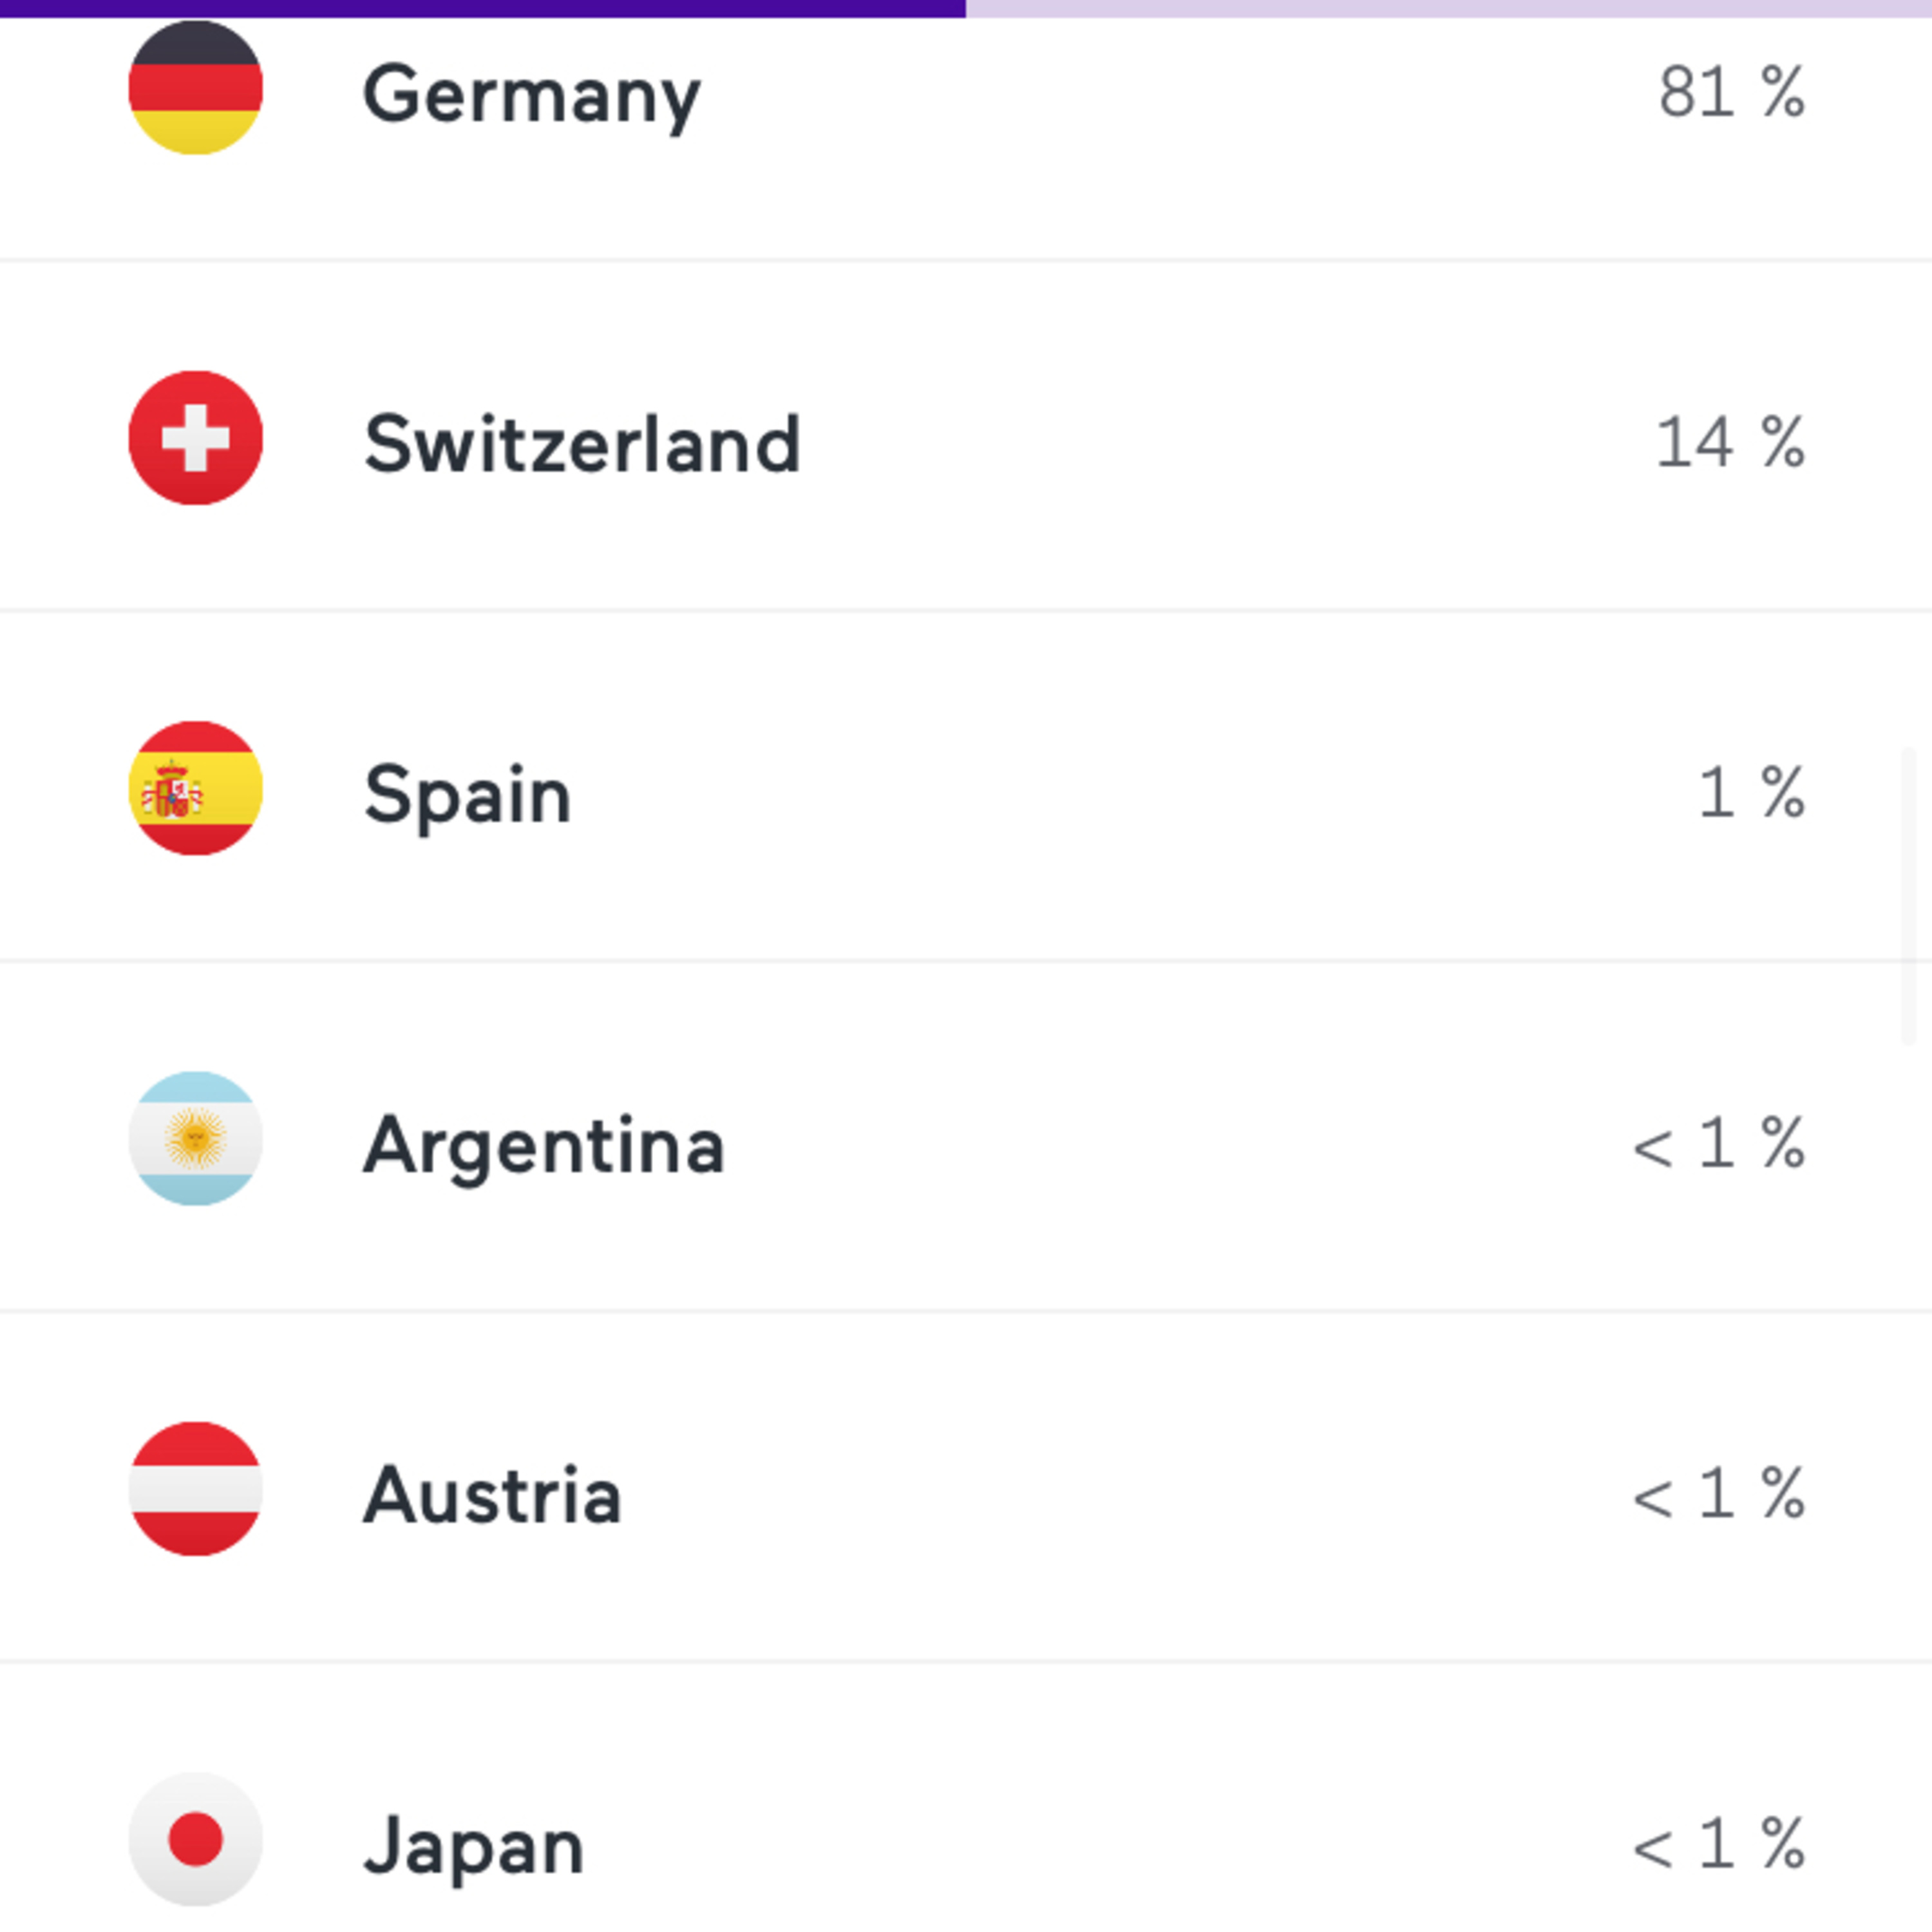Image resolution: width=1932 pixels, height=1932 pixels.
Task: Click Japan's < 1 % value
Action: pyautogui.click(x=1719, y=1842)
